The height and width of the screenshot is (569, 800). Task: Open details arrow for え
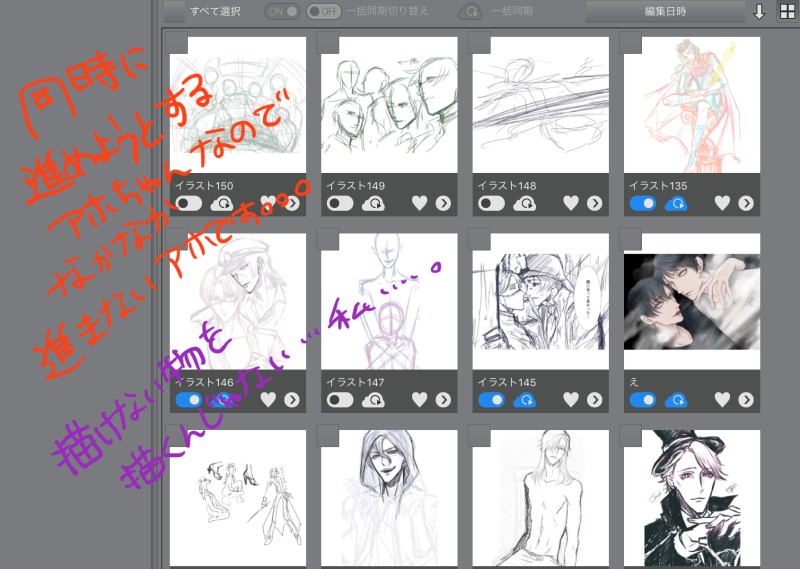pyautogui.click(x=746, y=400)
